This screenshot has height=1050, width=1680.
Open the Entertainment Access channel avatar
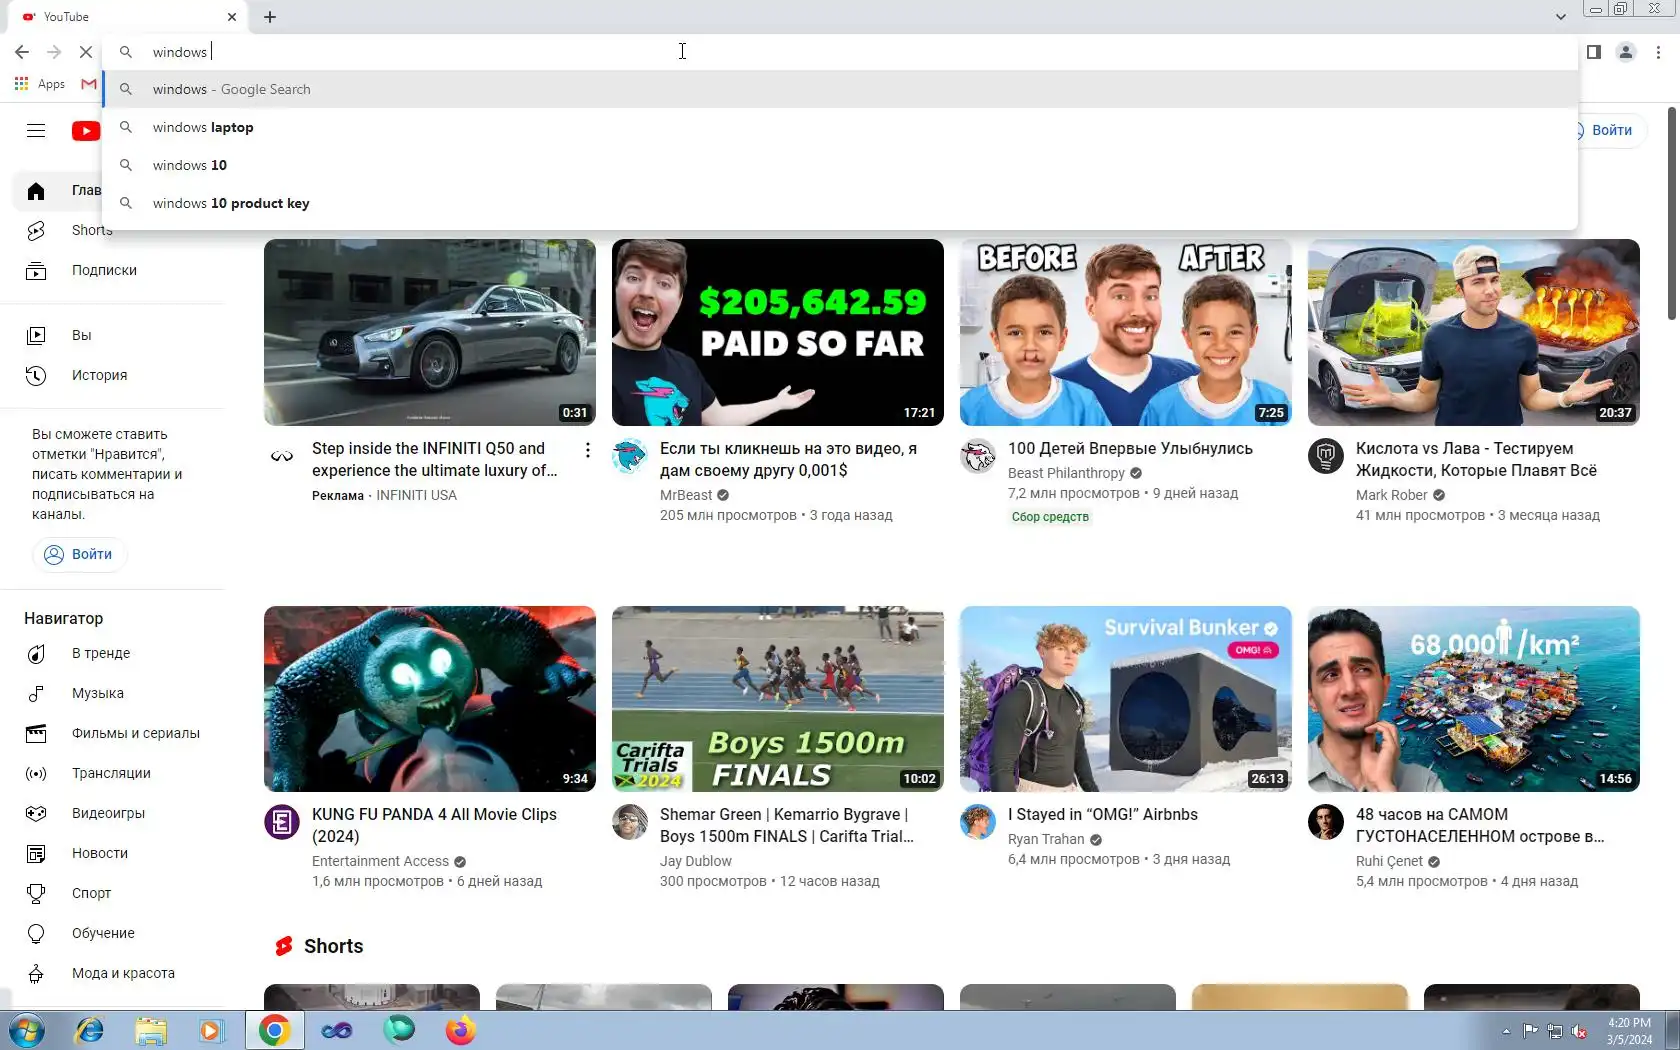tap(282, 823)
